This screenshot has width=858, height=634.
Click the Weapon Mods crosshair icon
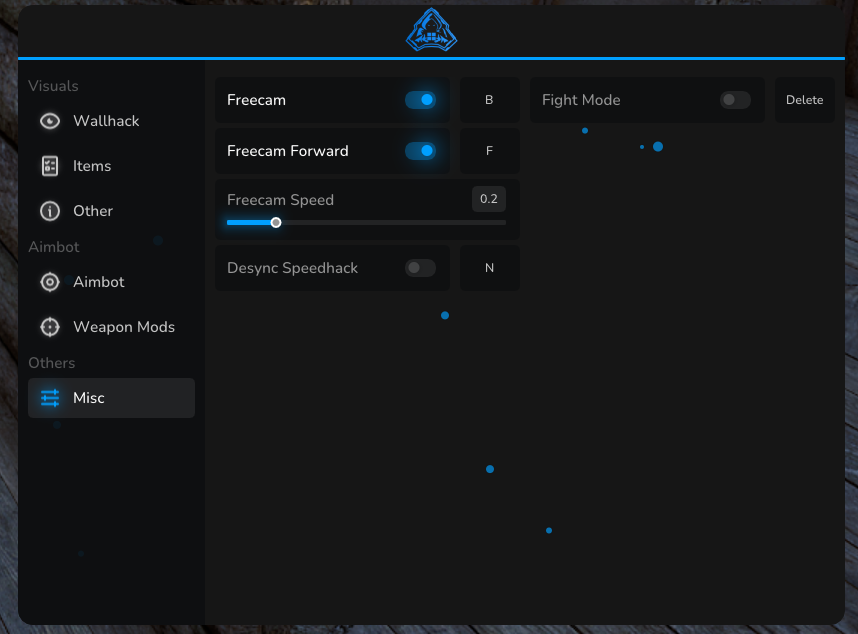(50, 327)
